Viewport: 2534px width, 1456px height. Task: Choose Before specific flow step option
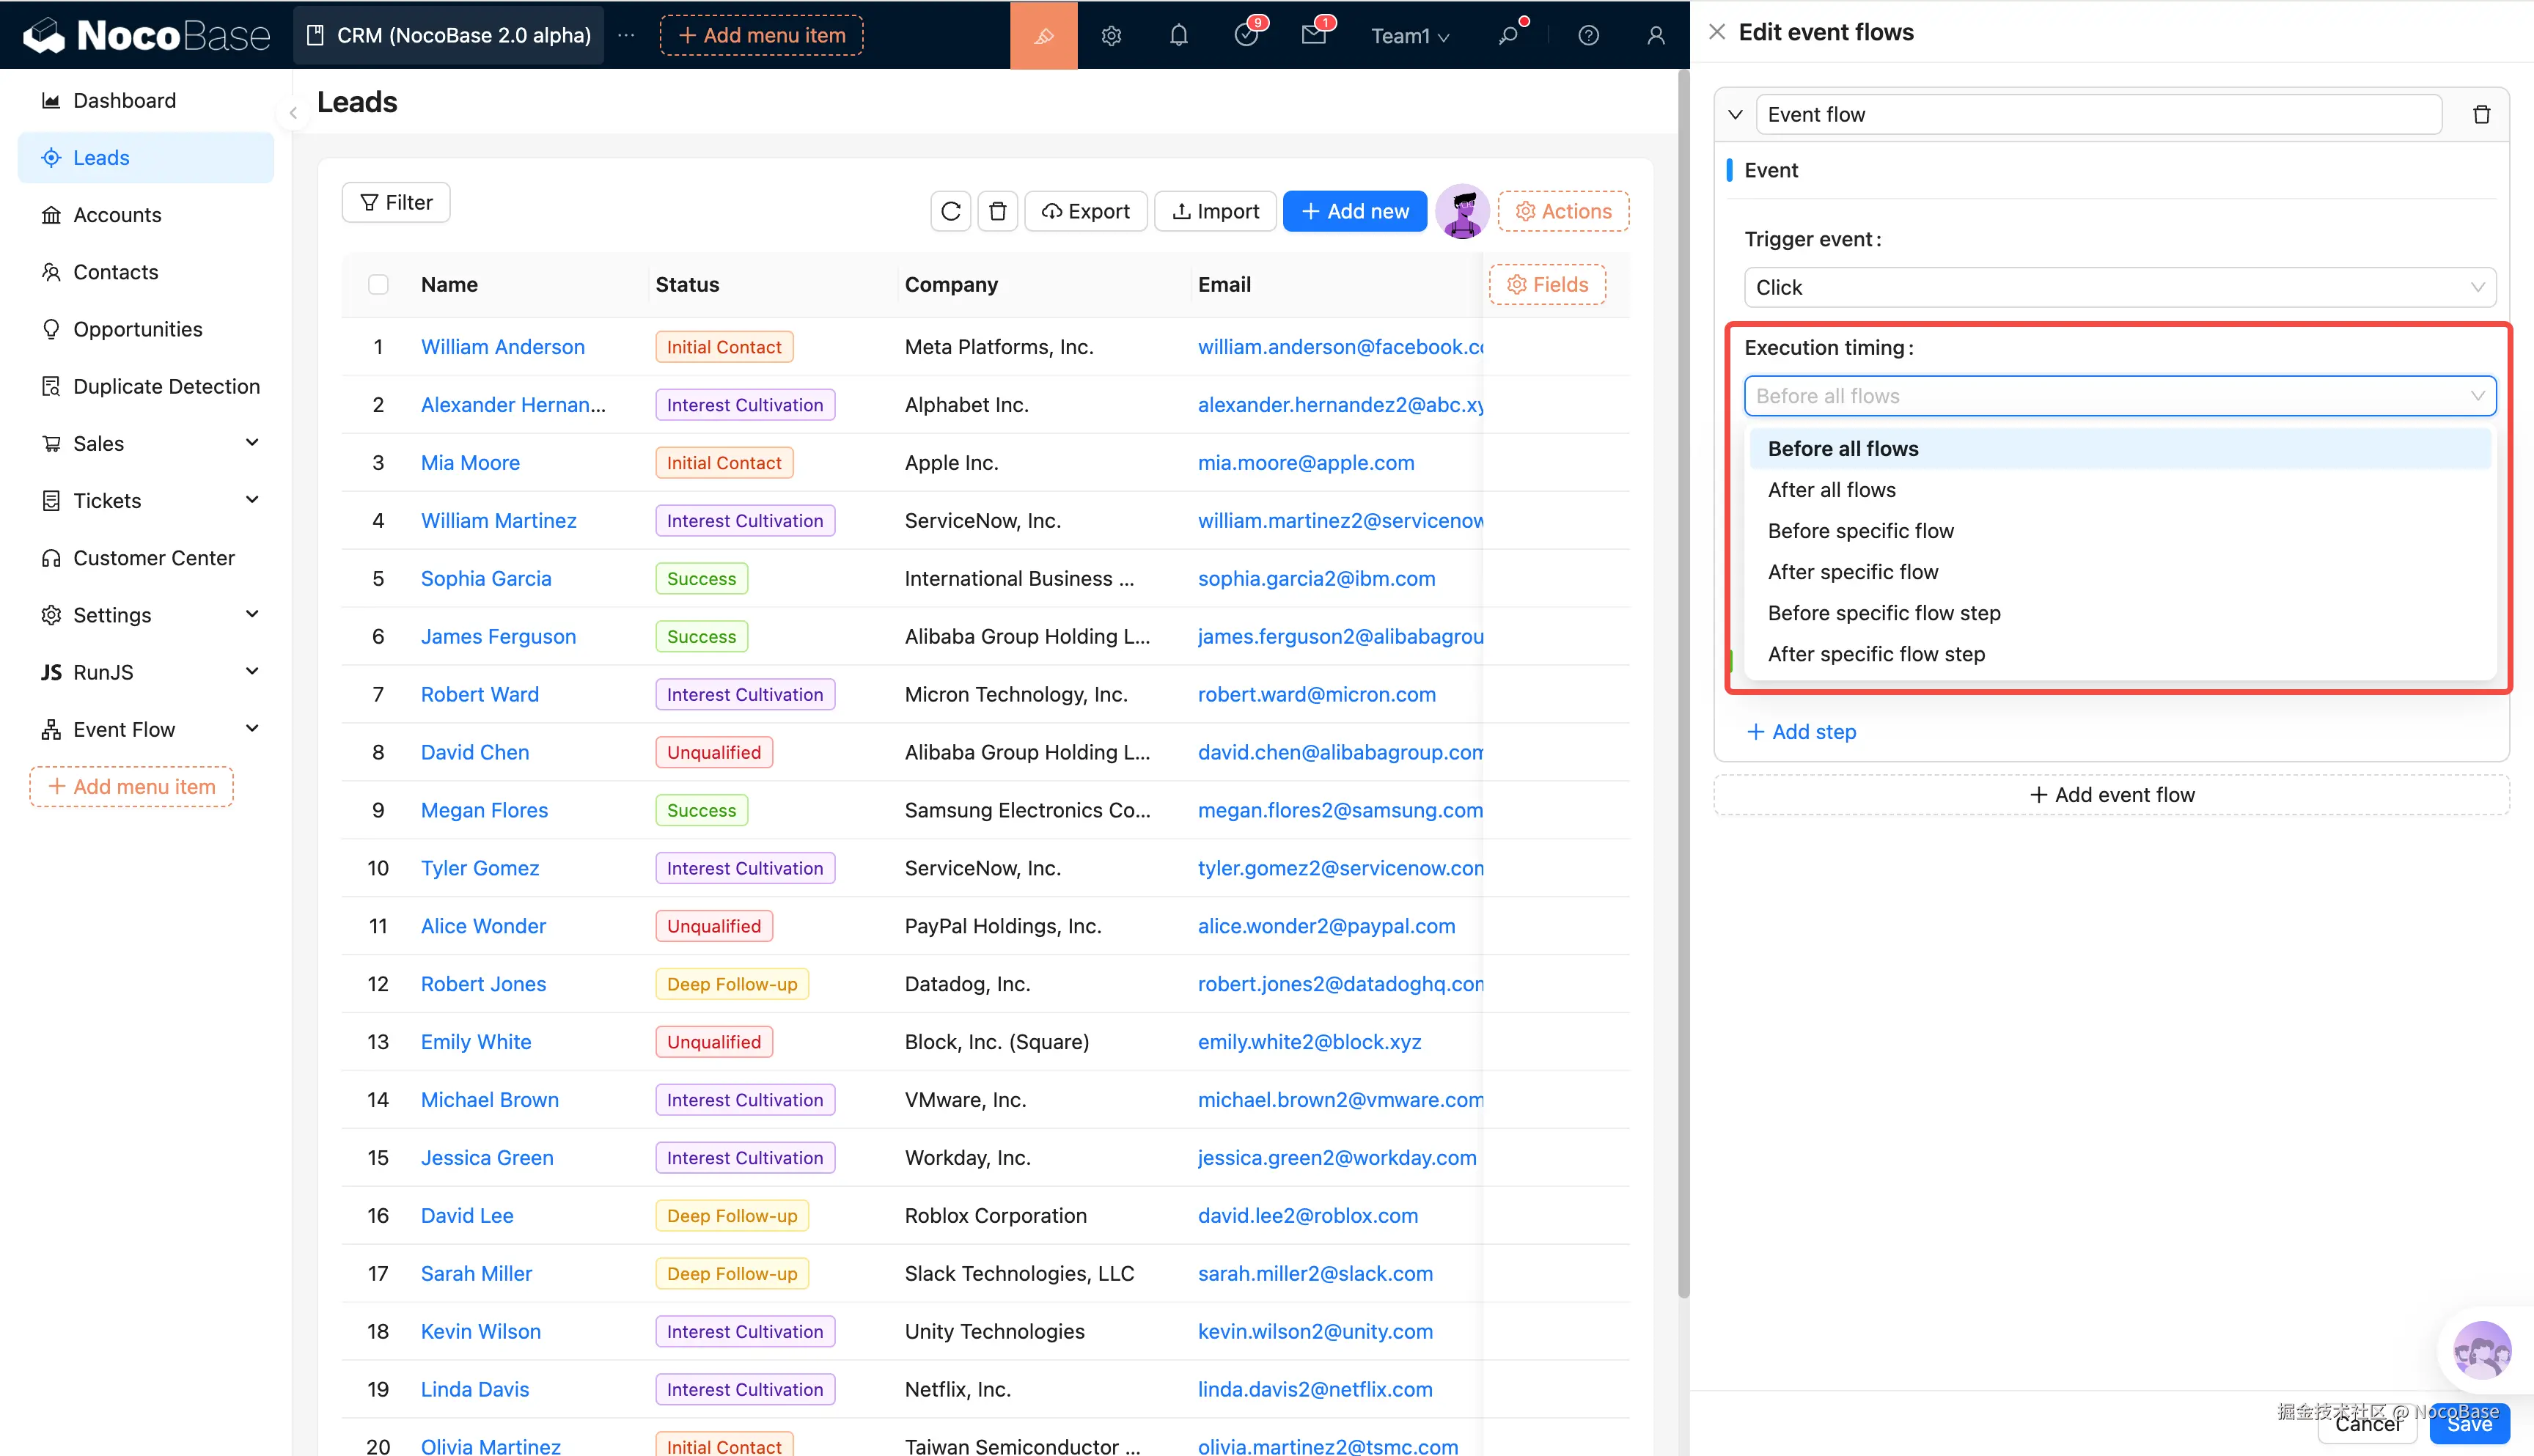[1883, 613]
